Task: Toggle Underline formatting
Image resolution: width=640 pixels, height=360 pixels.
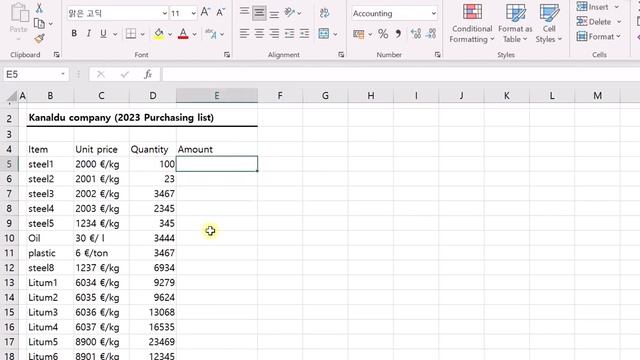Action: tap(103, 33)
